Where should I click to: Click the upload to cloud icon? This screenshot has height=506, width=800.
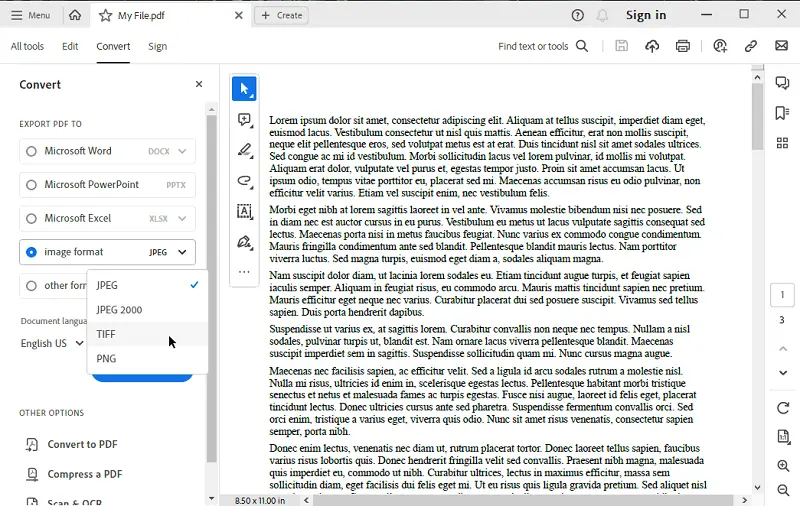pos(652,46)
